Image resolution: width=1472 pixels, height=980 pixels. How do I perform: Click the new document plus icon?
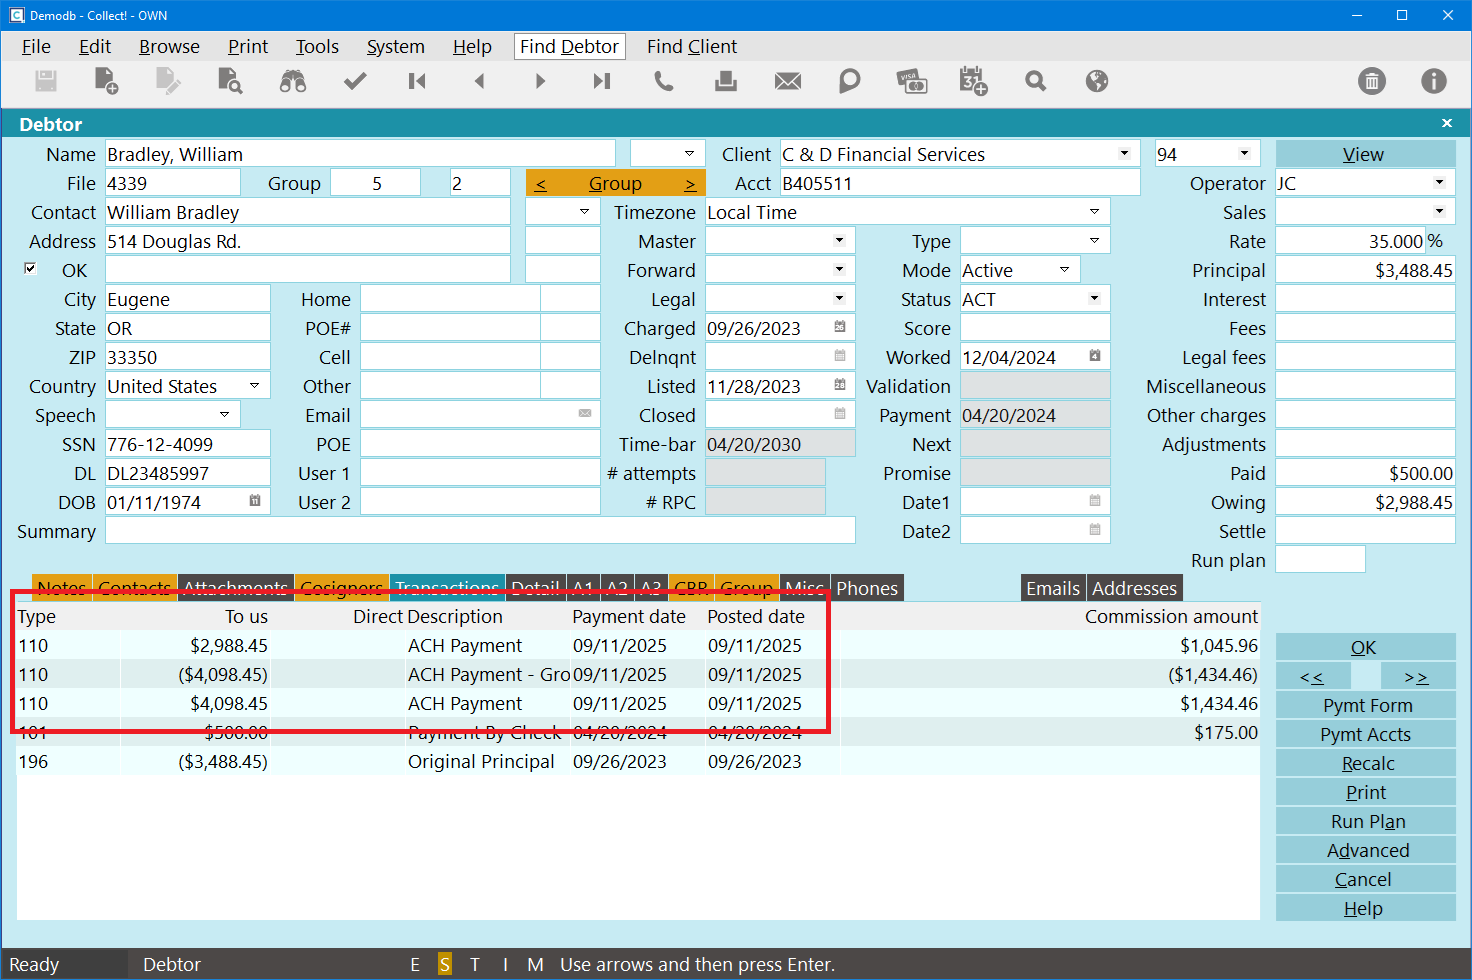point(106,82)
